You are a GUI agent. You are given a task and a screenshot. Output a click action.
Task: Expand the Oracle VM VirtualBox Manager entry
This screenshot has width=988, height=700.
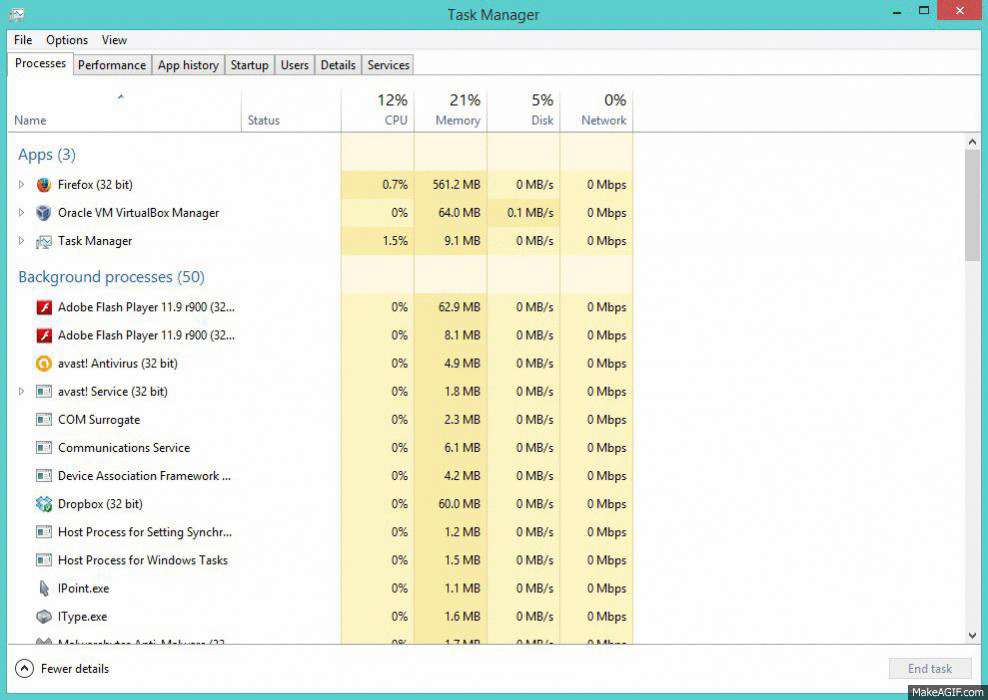pyautogui.click(x=21, y=213)
